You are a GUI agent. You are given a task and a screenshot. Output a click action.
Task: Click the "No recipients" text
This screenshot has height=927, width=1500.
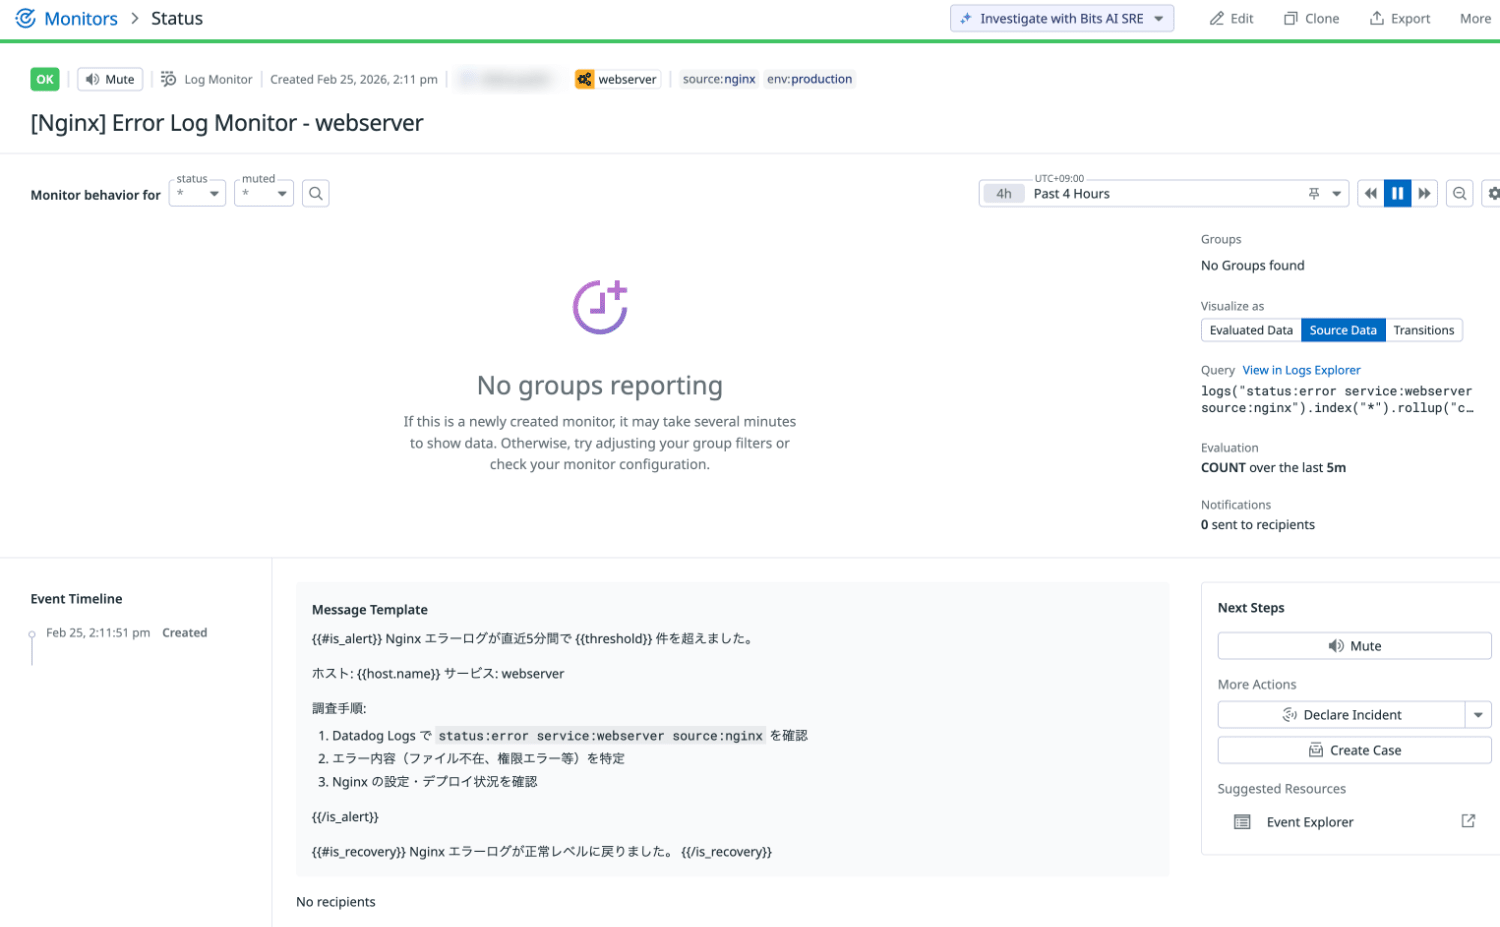coord(336,902)
